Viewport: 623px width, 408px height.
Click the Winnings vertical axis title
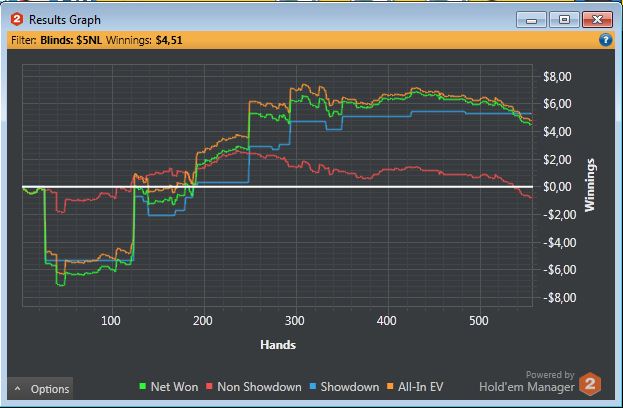click(x=590, y=185)
